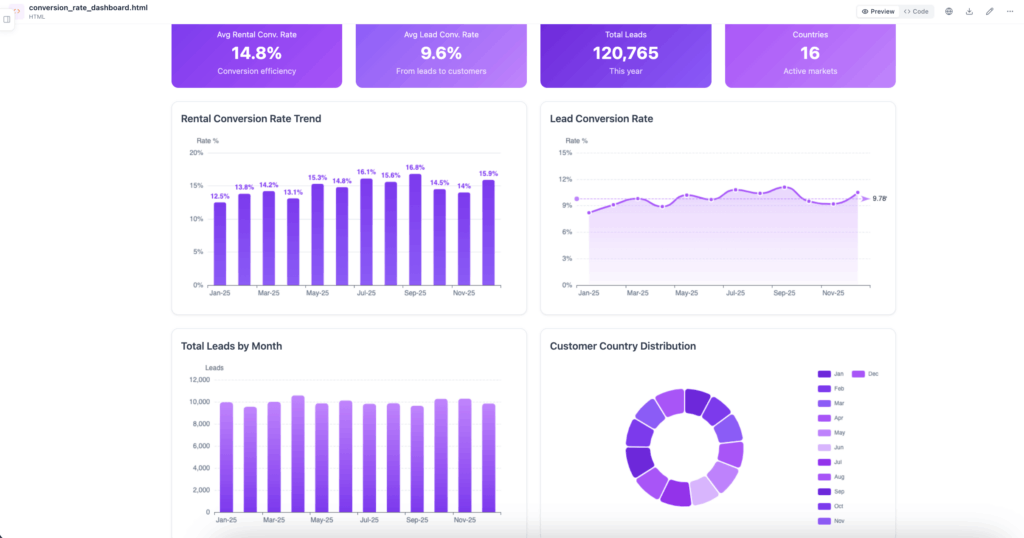Click the 12.5% bar value label

tap(220, 196)
